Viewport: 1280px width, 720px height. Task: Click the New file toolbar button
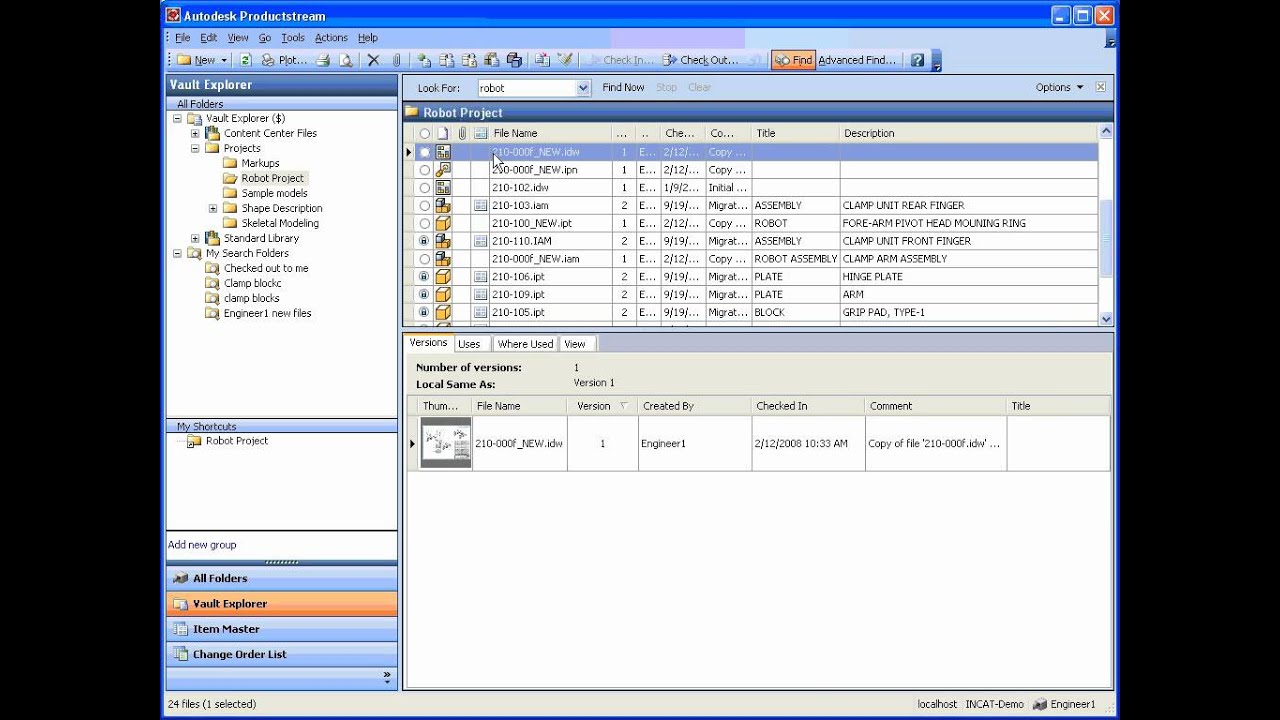tap(197, 60)
